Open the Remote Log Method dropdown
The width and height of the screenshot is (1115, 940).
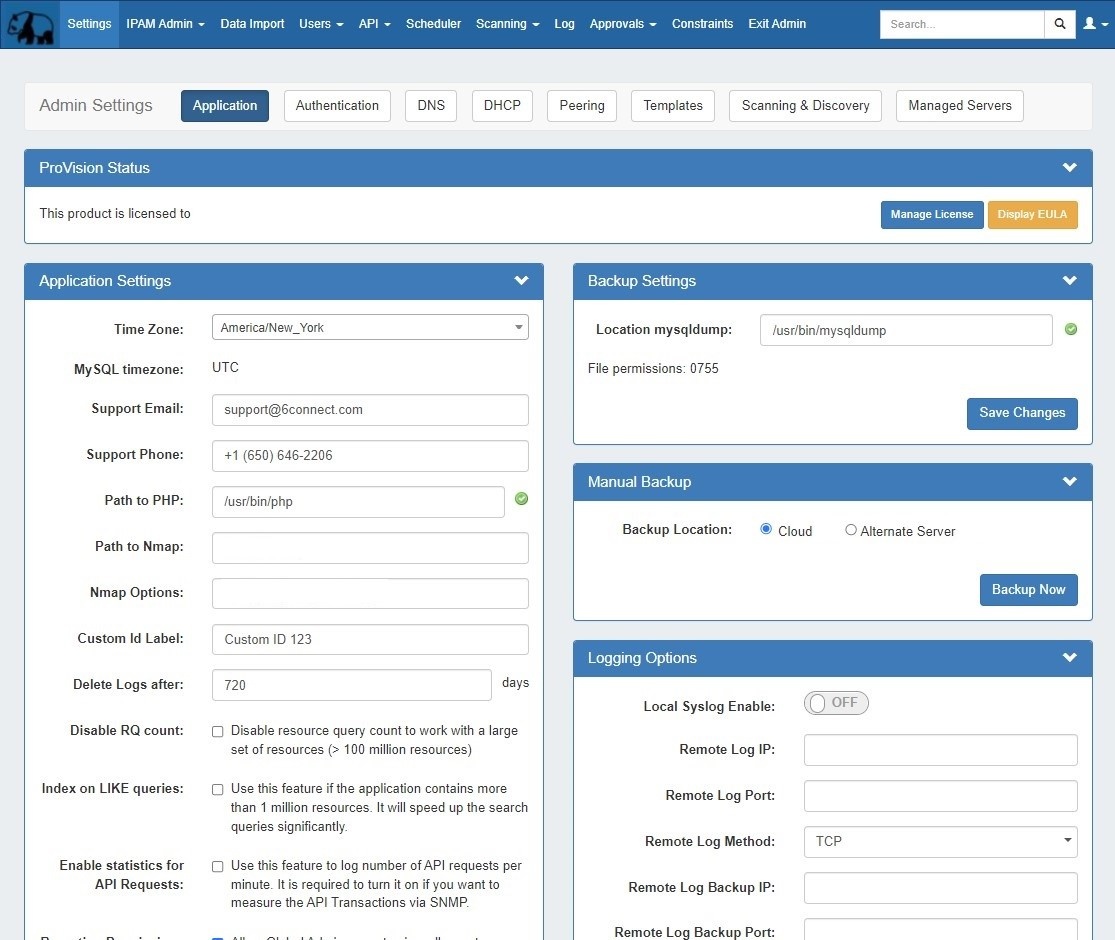tap(940, 842)
